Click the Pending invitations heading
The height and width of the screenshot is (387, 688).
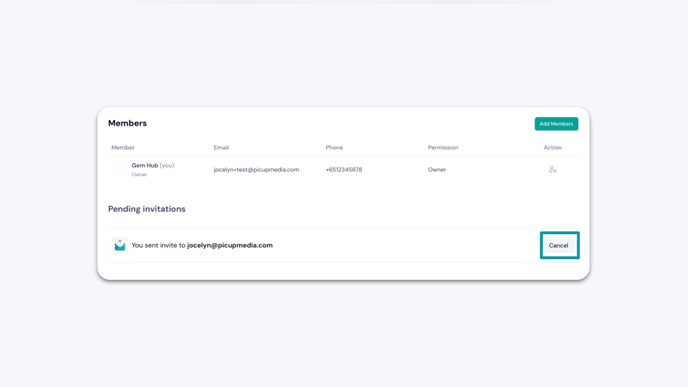(x=147, y=209)
